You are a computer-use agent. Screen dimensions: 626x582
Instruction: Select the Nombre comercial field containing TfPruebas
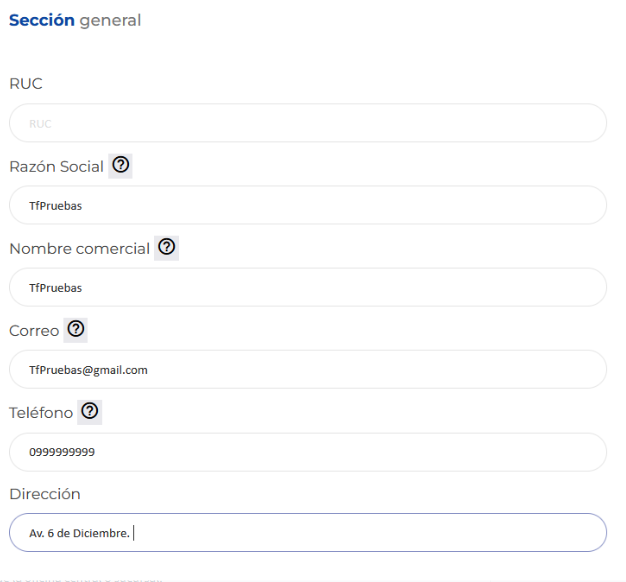coord(308,287)
